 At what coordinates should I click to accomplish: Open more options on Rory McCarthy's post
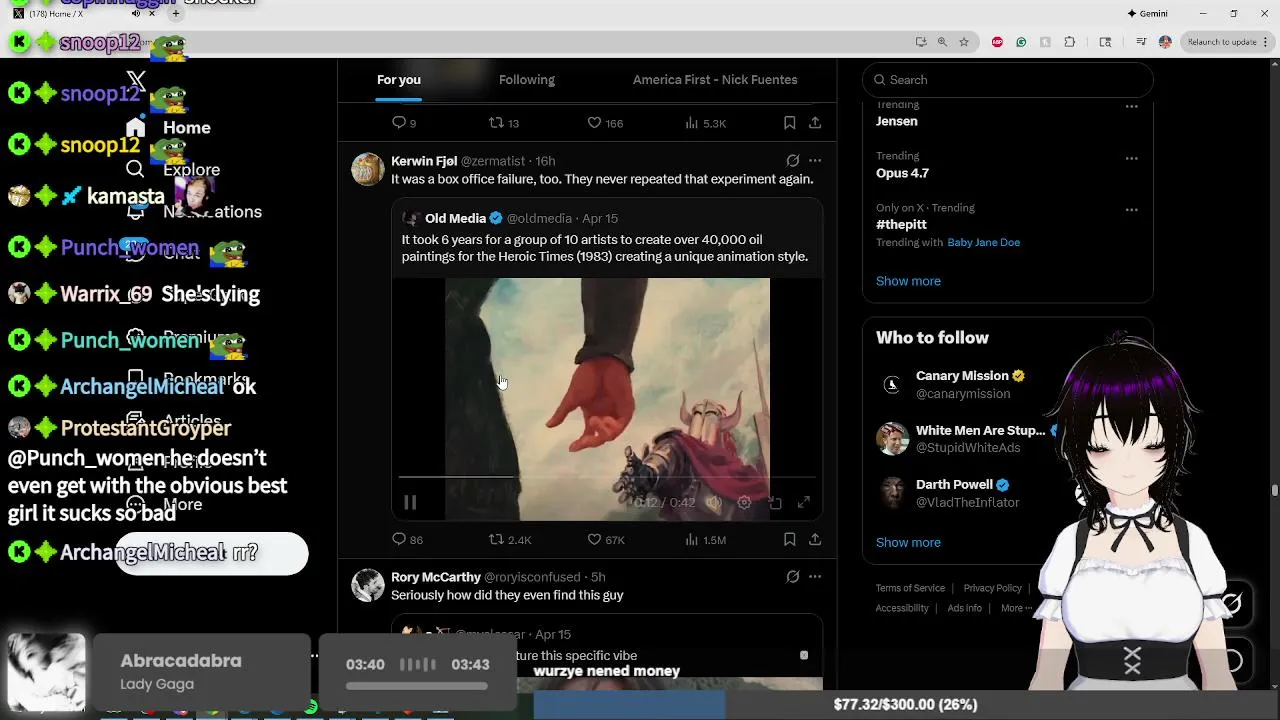815,577
